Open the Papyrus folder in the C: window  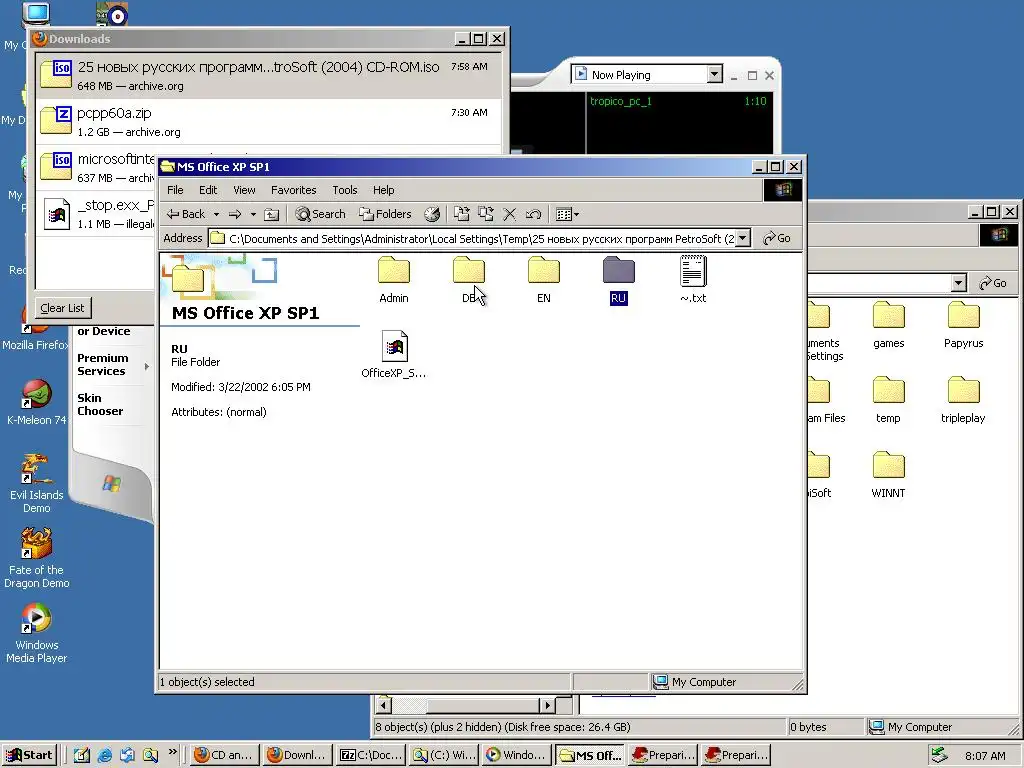pos(963,325)
